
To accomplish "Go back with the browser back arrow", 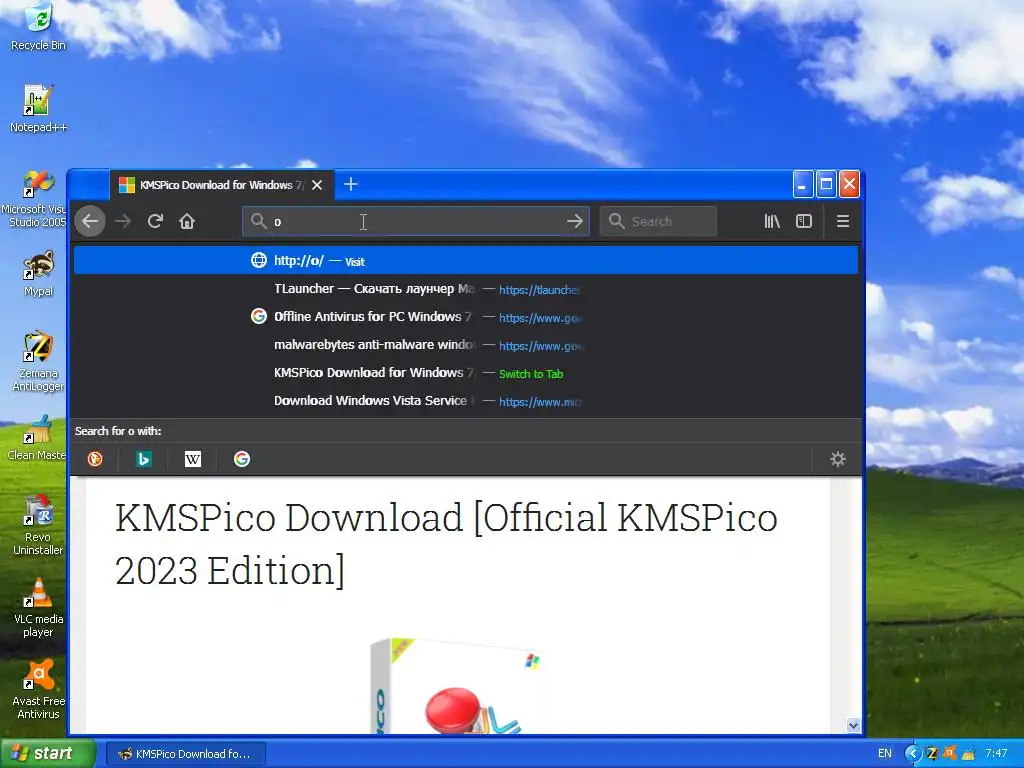I will click(x=90, y=221).
